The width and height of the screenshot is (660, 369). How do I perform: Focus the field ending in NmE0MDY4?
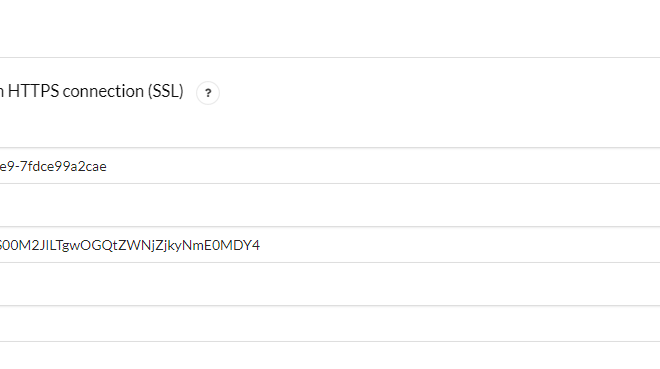coord(330,245)
